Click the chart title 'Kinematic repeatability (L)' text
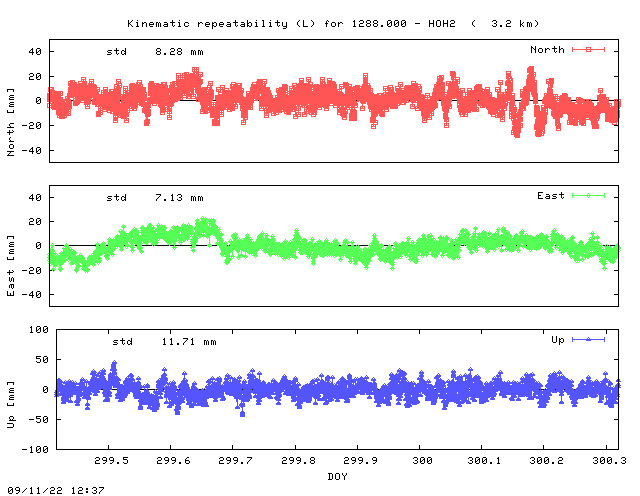The width and height of the screenshot is (640, 496). 221,24
